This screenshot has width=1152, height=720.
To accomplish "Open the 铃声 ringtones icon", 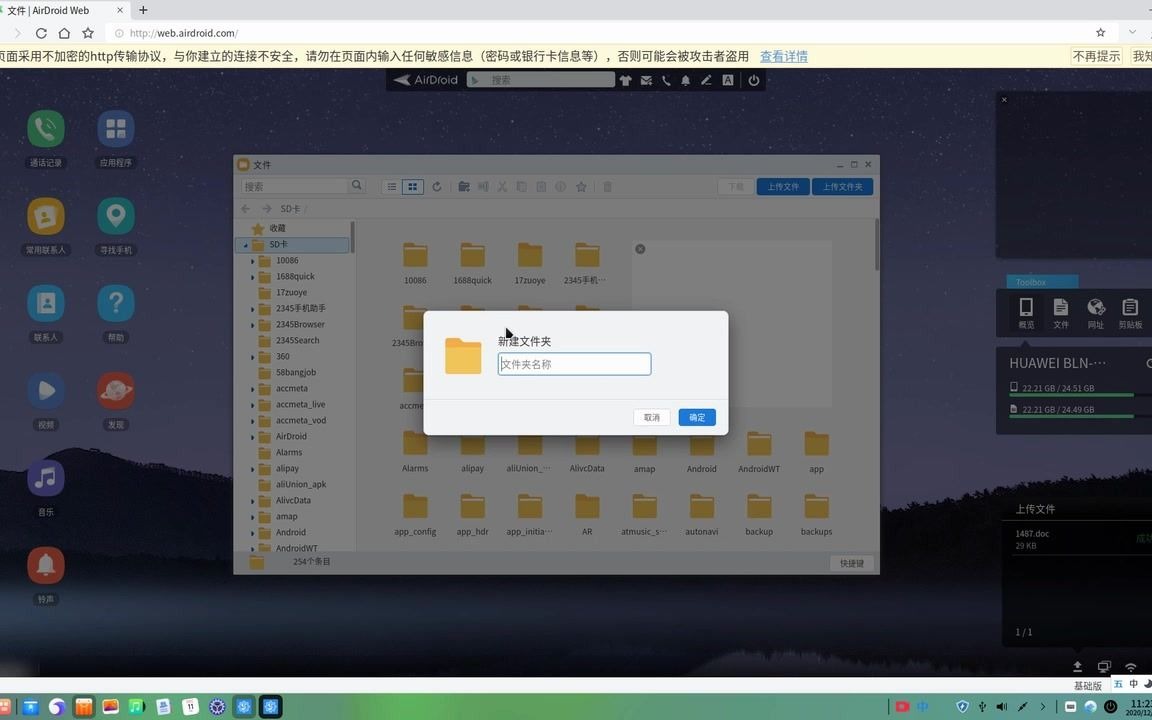I will tap(46, 565).
